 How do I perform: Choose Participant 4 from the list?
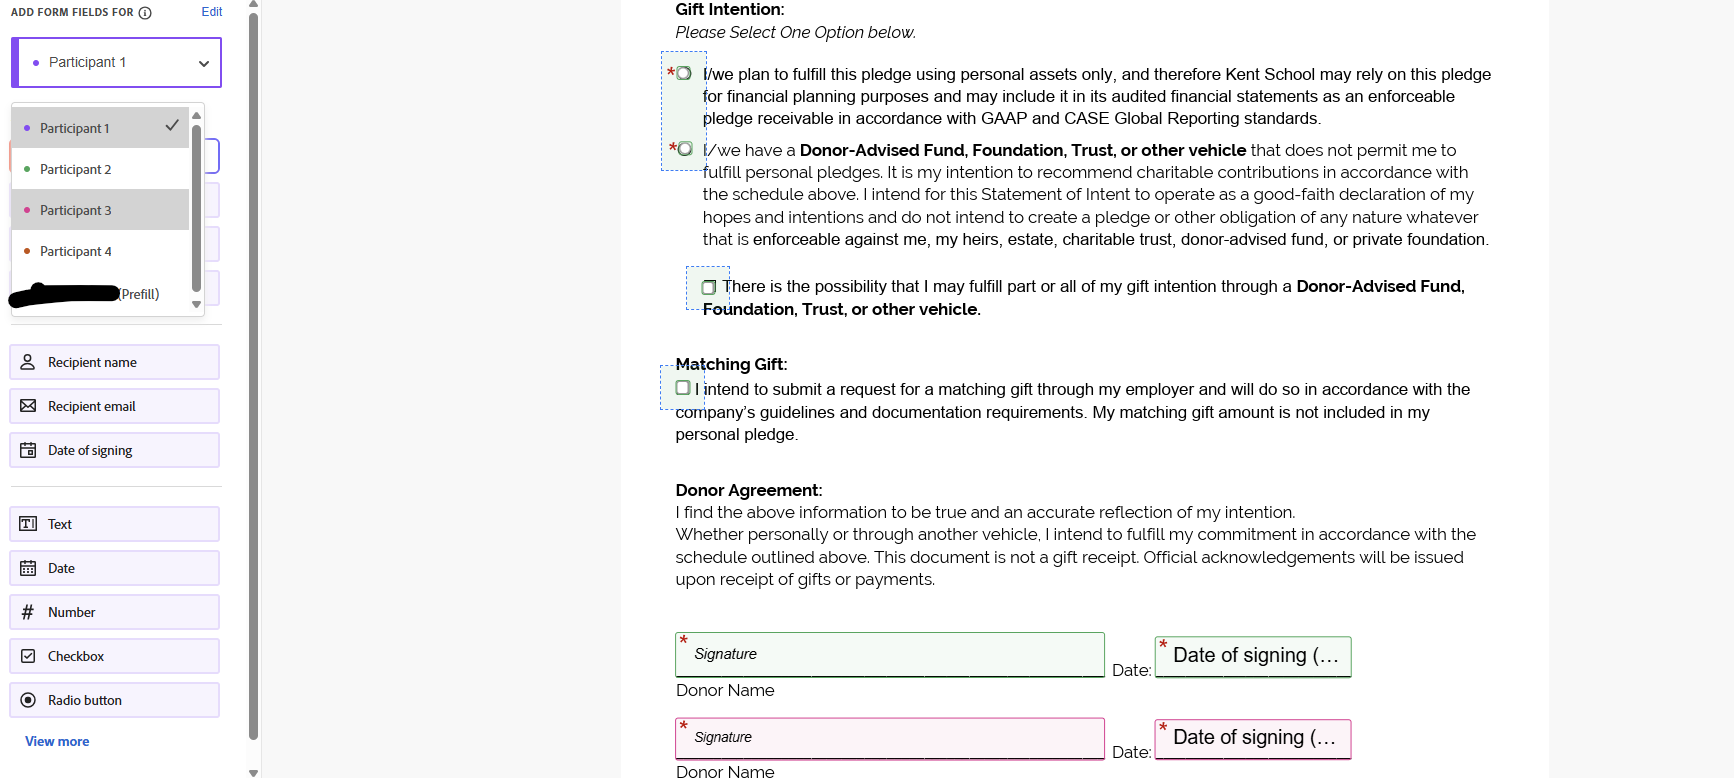click(100, 251)
